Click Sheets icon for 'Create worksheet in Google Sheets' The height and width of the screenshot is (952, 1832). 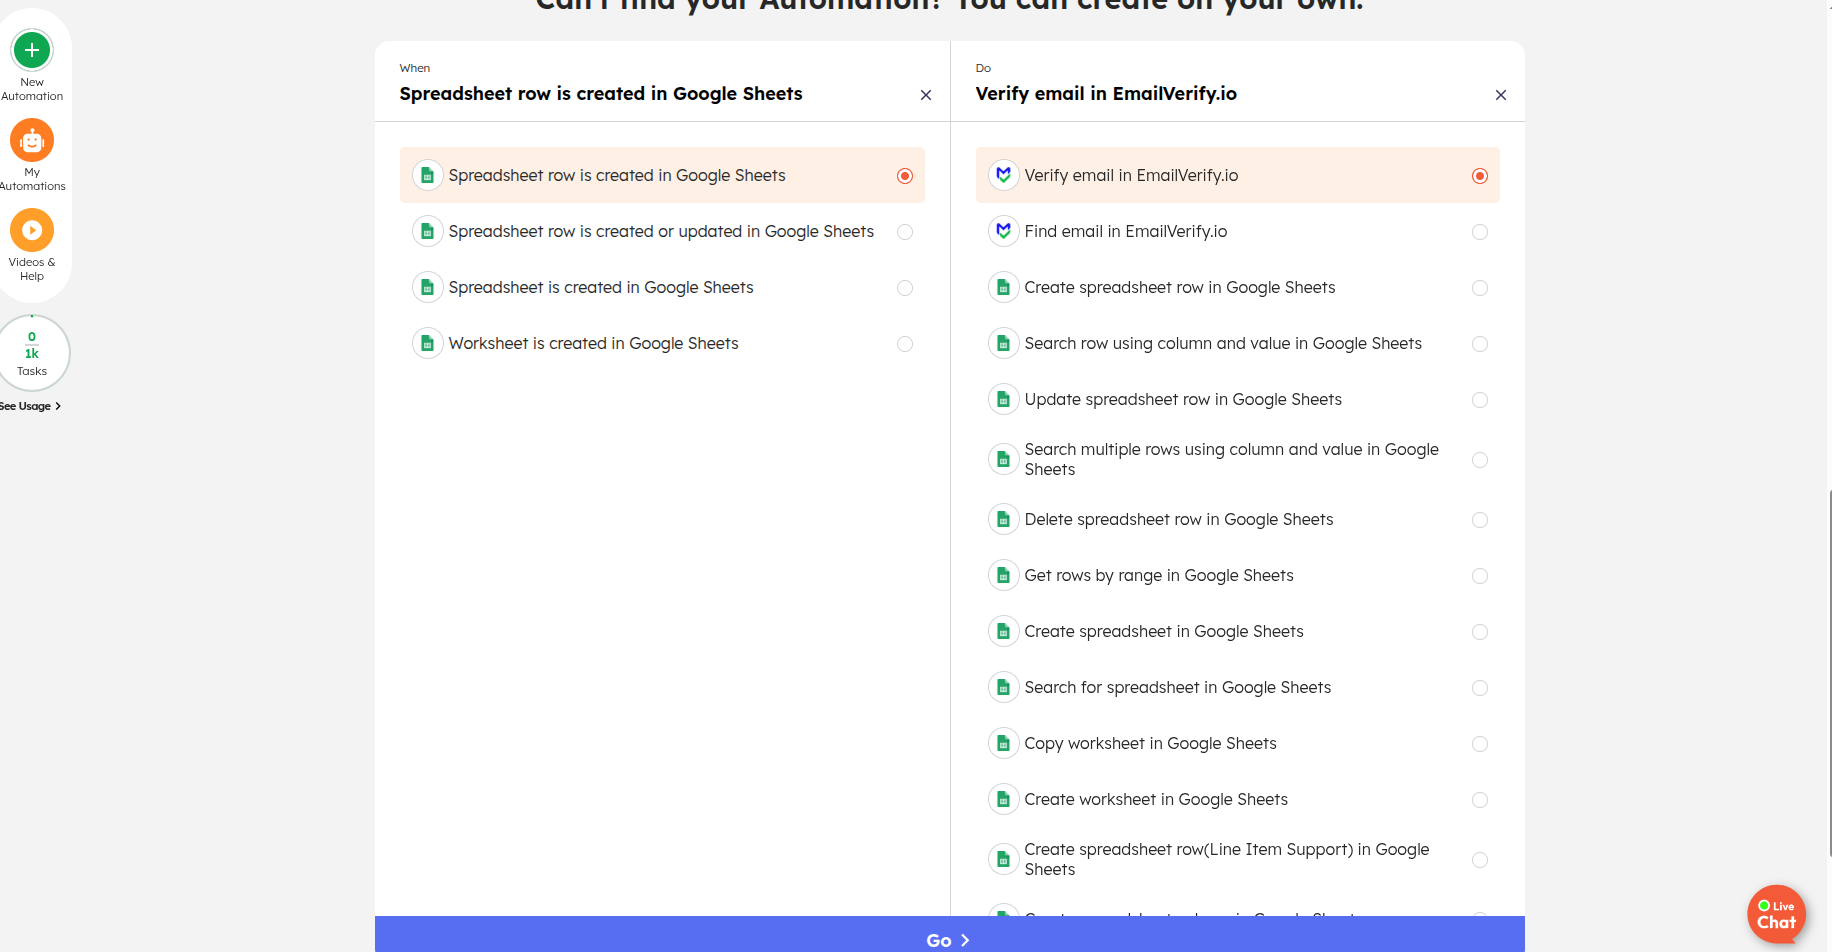(x=1004, y=800)
